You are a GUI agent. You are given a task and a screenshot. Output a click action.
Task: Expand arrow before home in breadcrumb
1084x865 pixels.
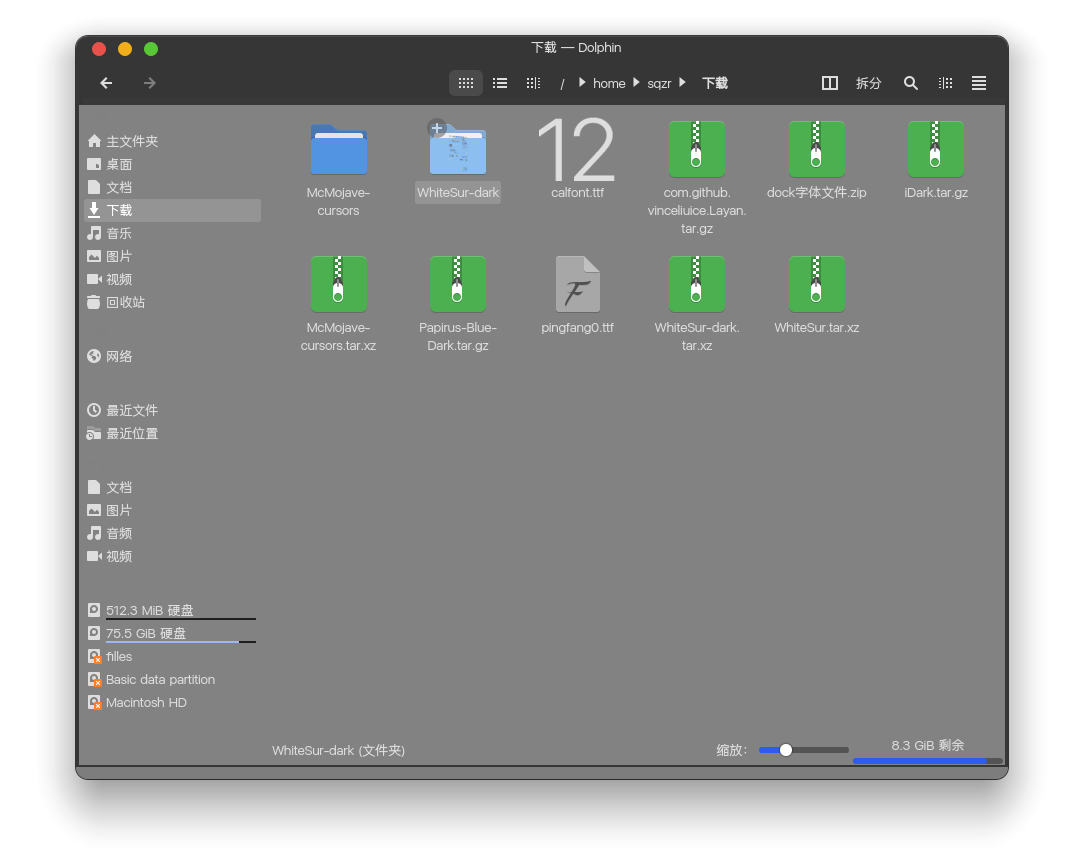tap(582, 82)
